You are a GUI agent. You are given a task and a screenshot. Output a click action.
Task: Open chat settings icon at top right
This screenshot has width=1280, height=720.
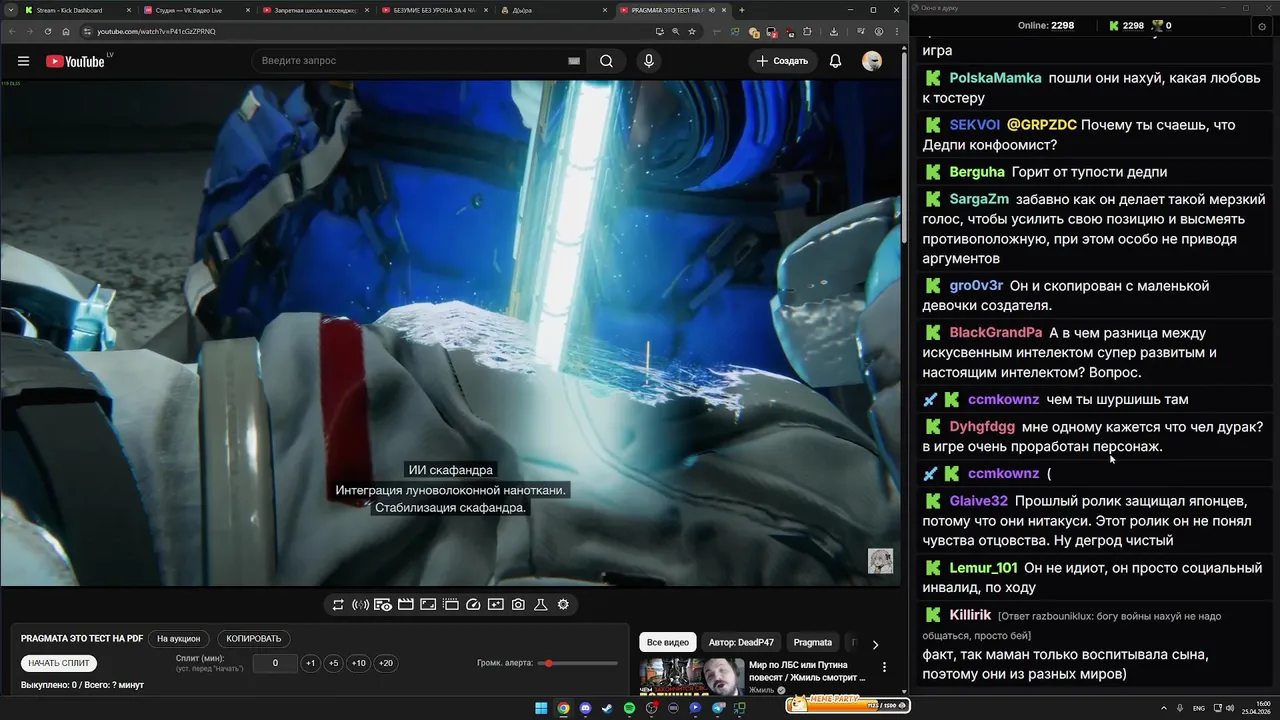[1262, 26]
